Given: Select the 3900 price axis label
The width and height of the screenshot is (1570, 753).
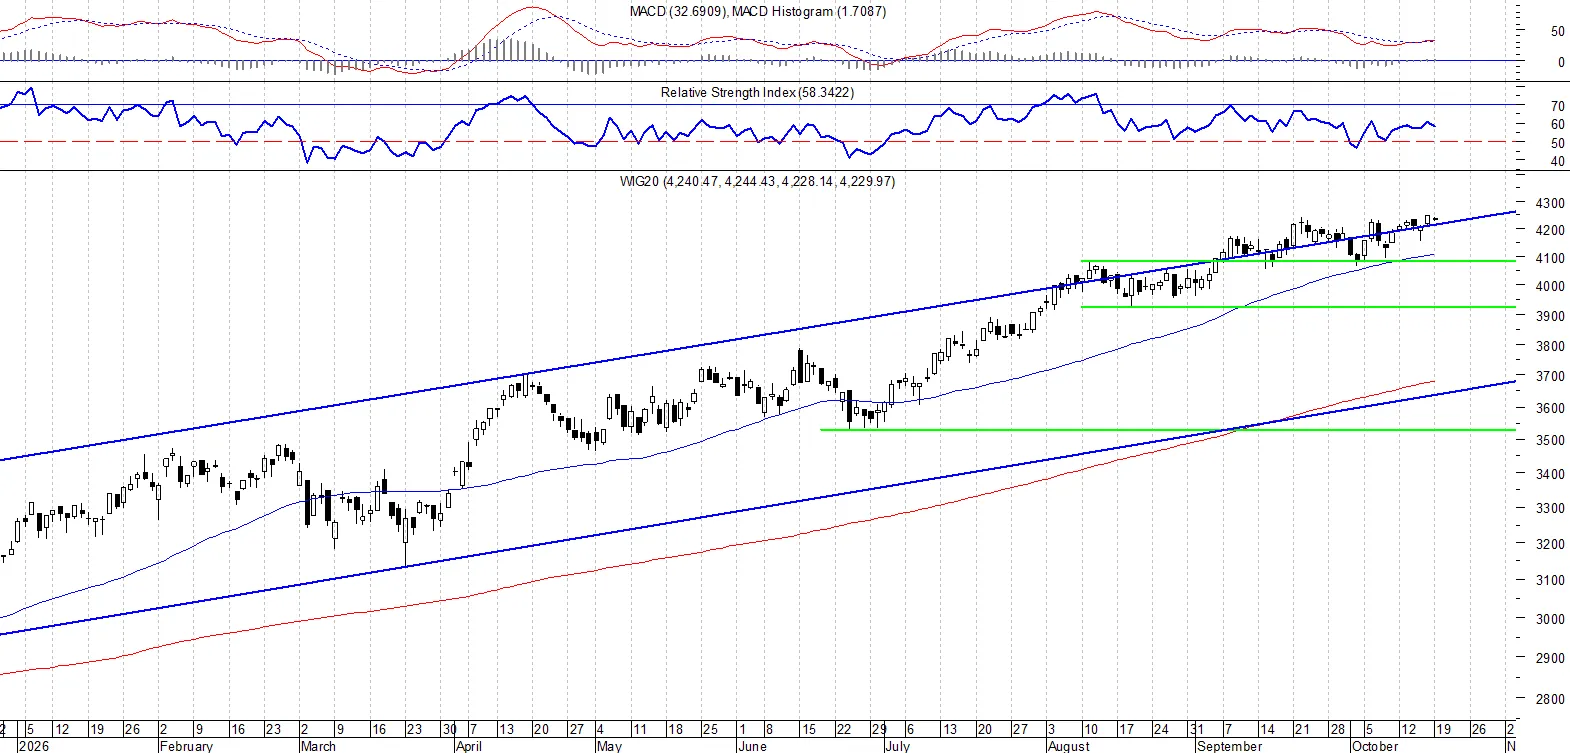Looking at the screenshot, I should coord(1550,316).
